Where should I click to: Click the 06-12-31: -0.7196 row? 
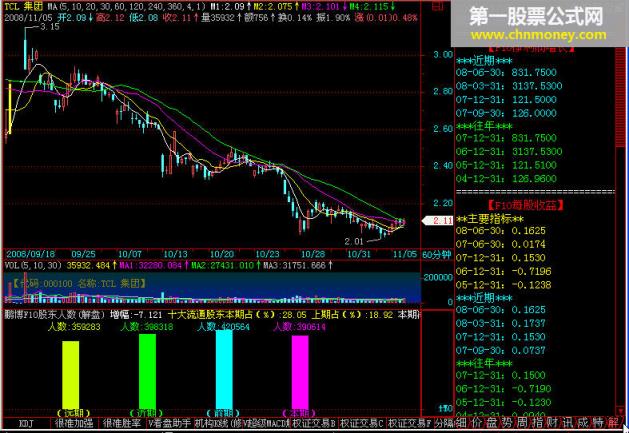click(503, 271)
